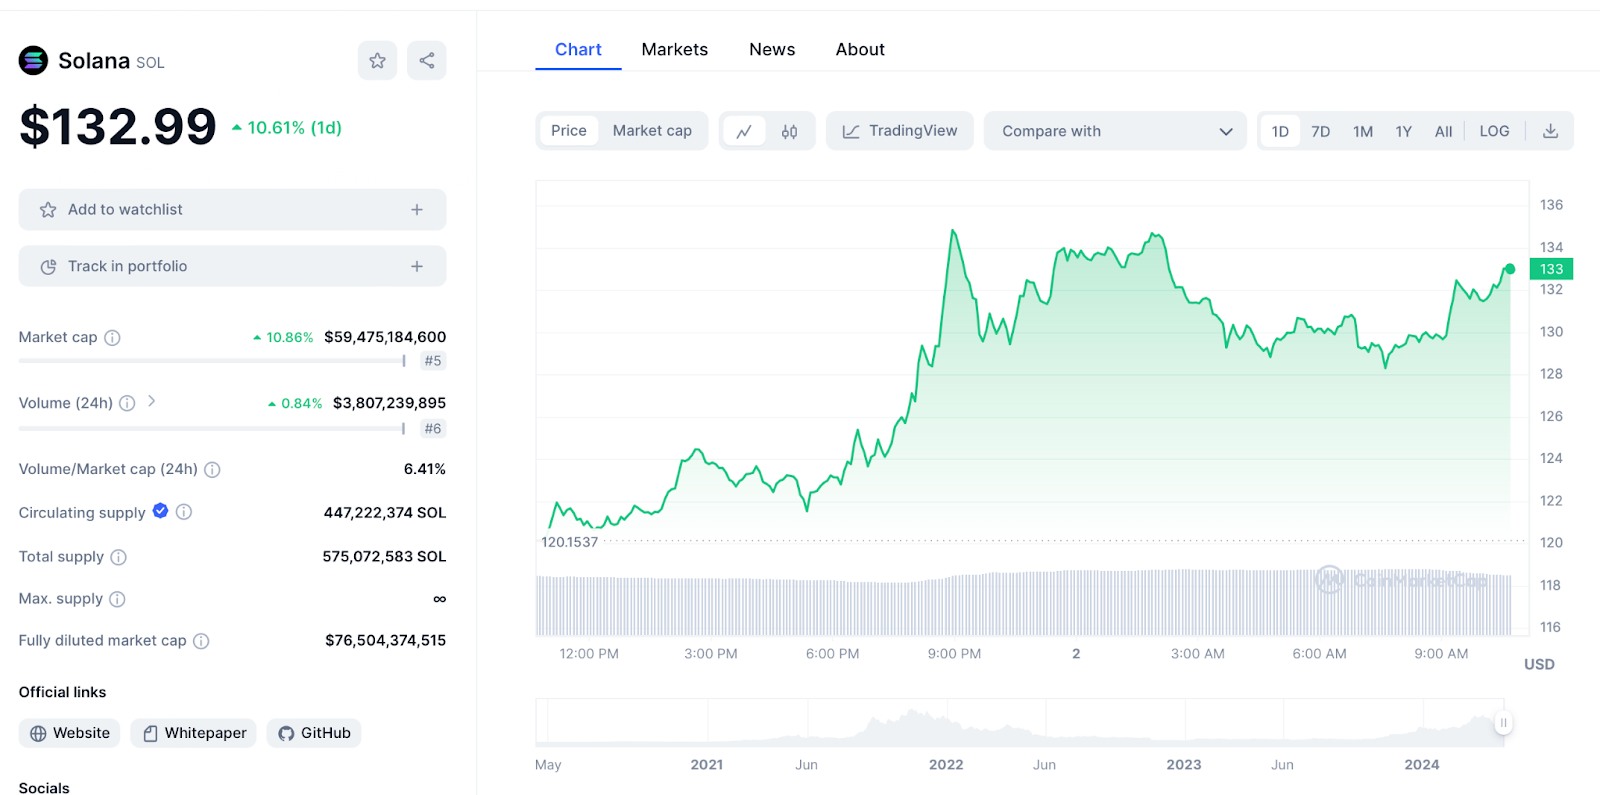This screenshot has width=1600, height=795.
Task: Click the 120.1537 baseline price label
Action: (x=569, y=542)
